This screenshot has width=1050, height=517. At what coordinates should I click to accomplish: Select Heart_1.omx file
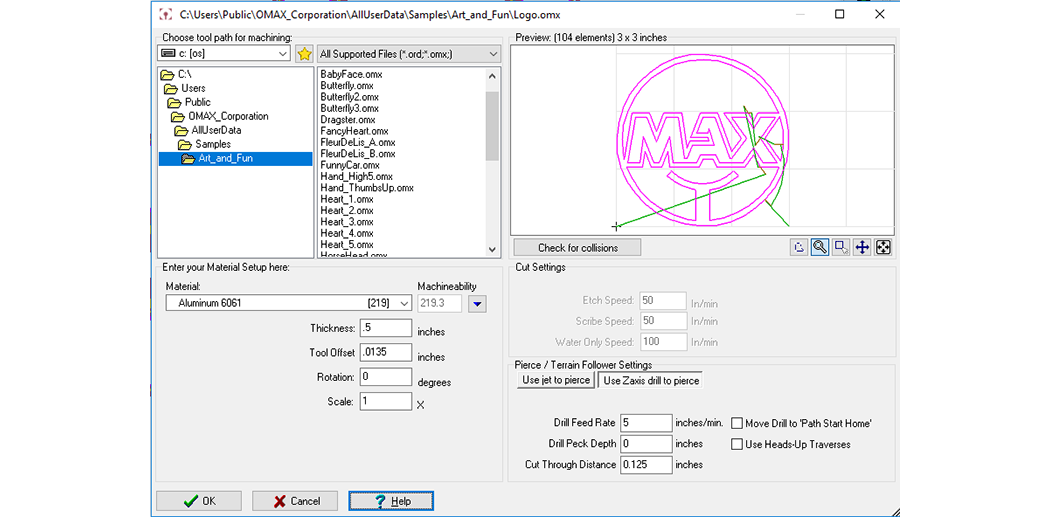click(x=347, y=199)
